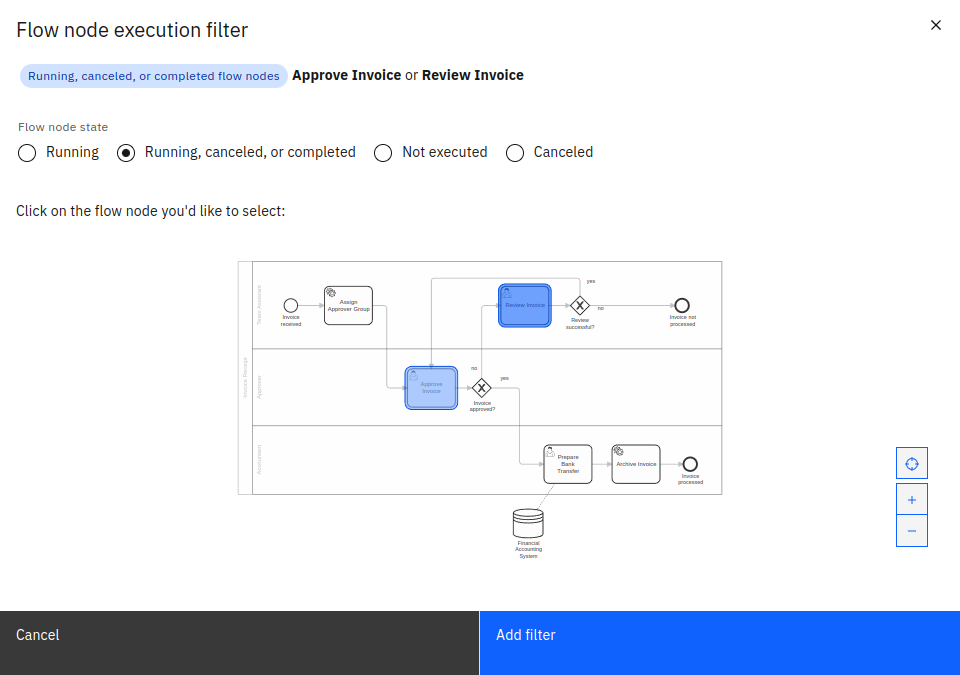Select the Approve Invoice task node

[x=431, y=387]
